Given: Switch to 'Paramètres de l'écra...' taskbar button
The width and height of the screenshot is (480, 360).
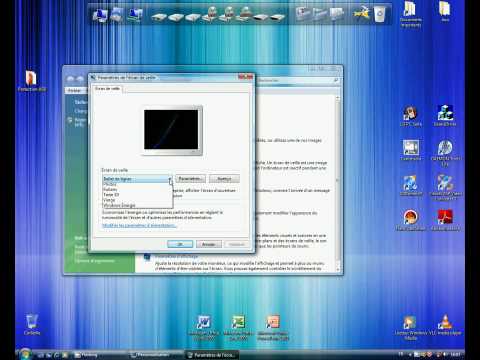Looking at the screenshot, I should point(212,355).
